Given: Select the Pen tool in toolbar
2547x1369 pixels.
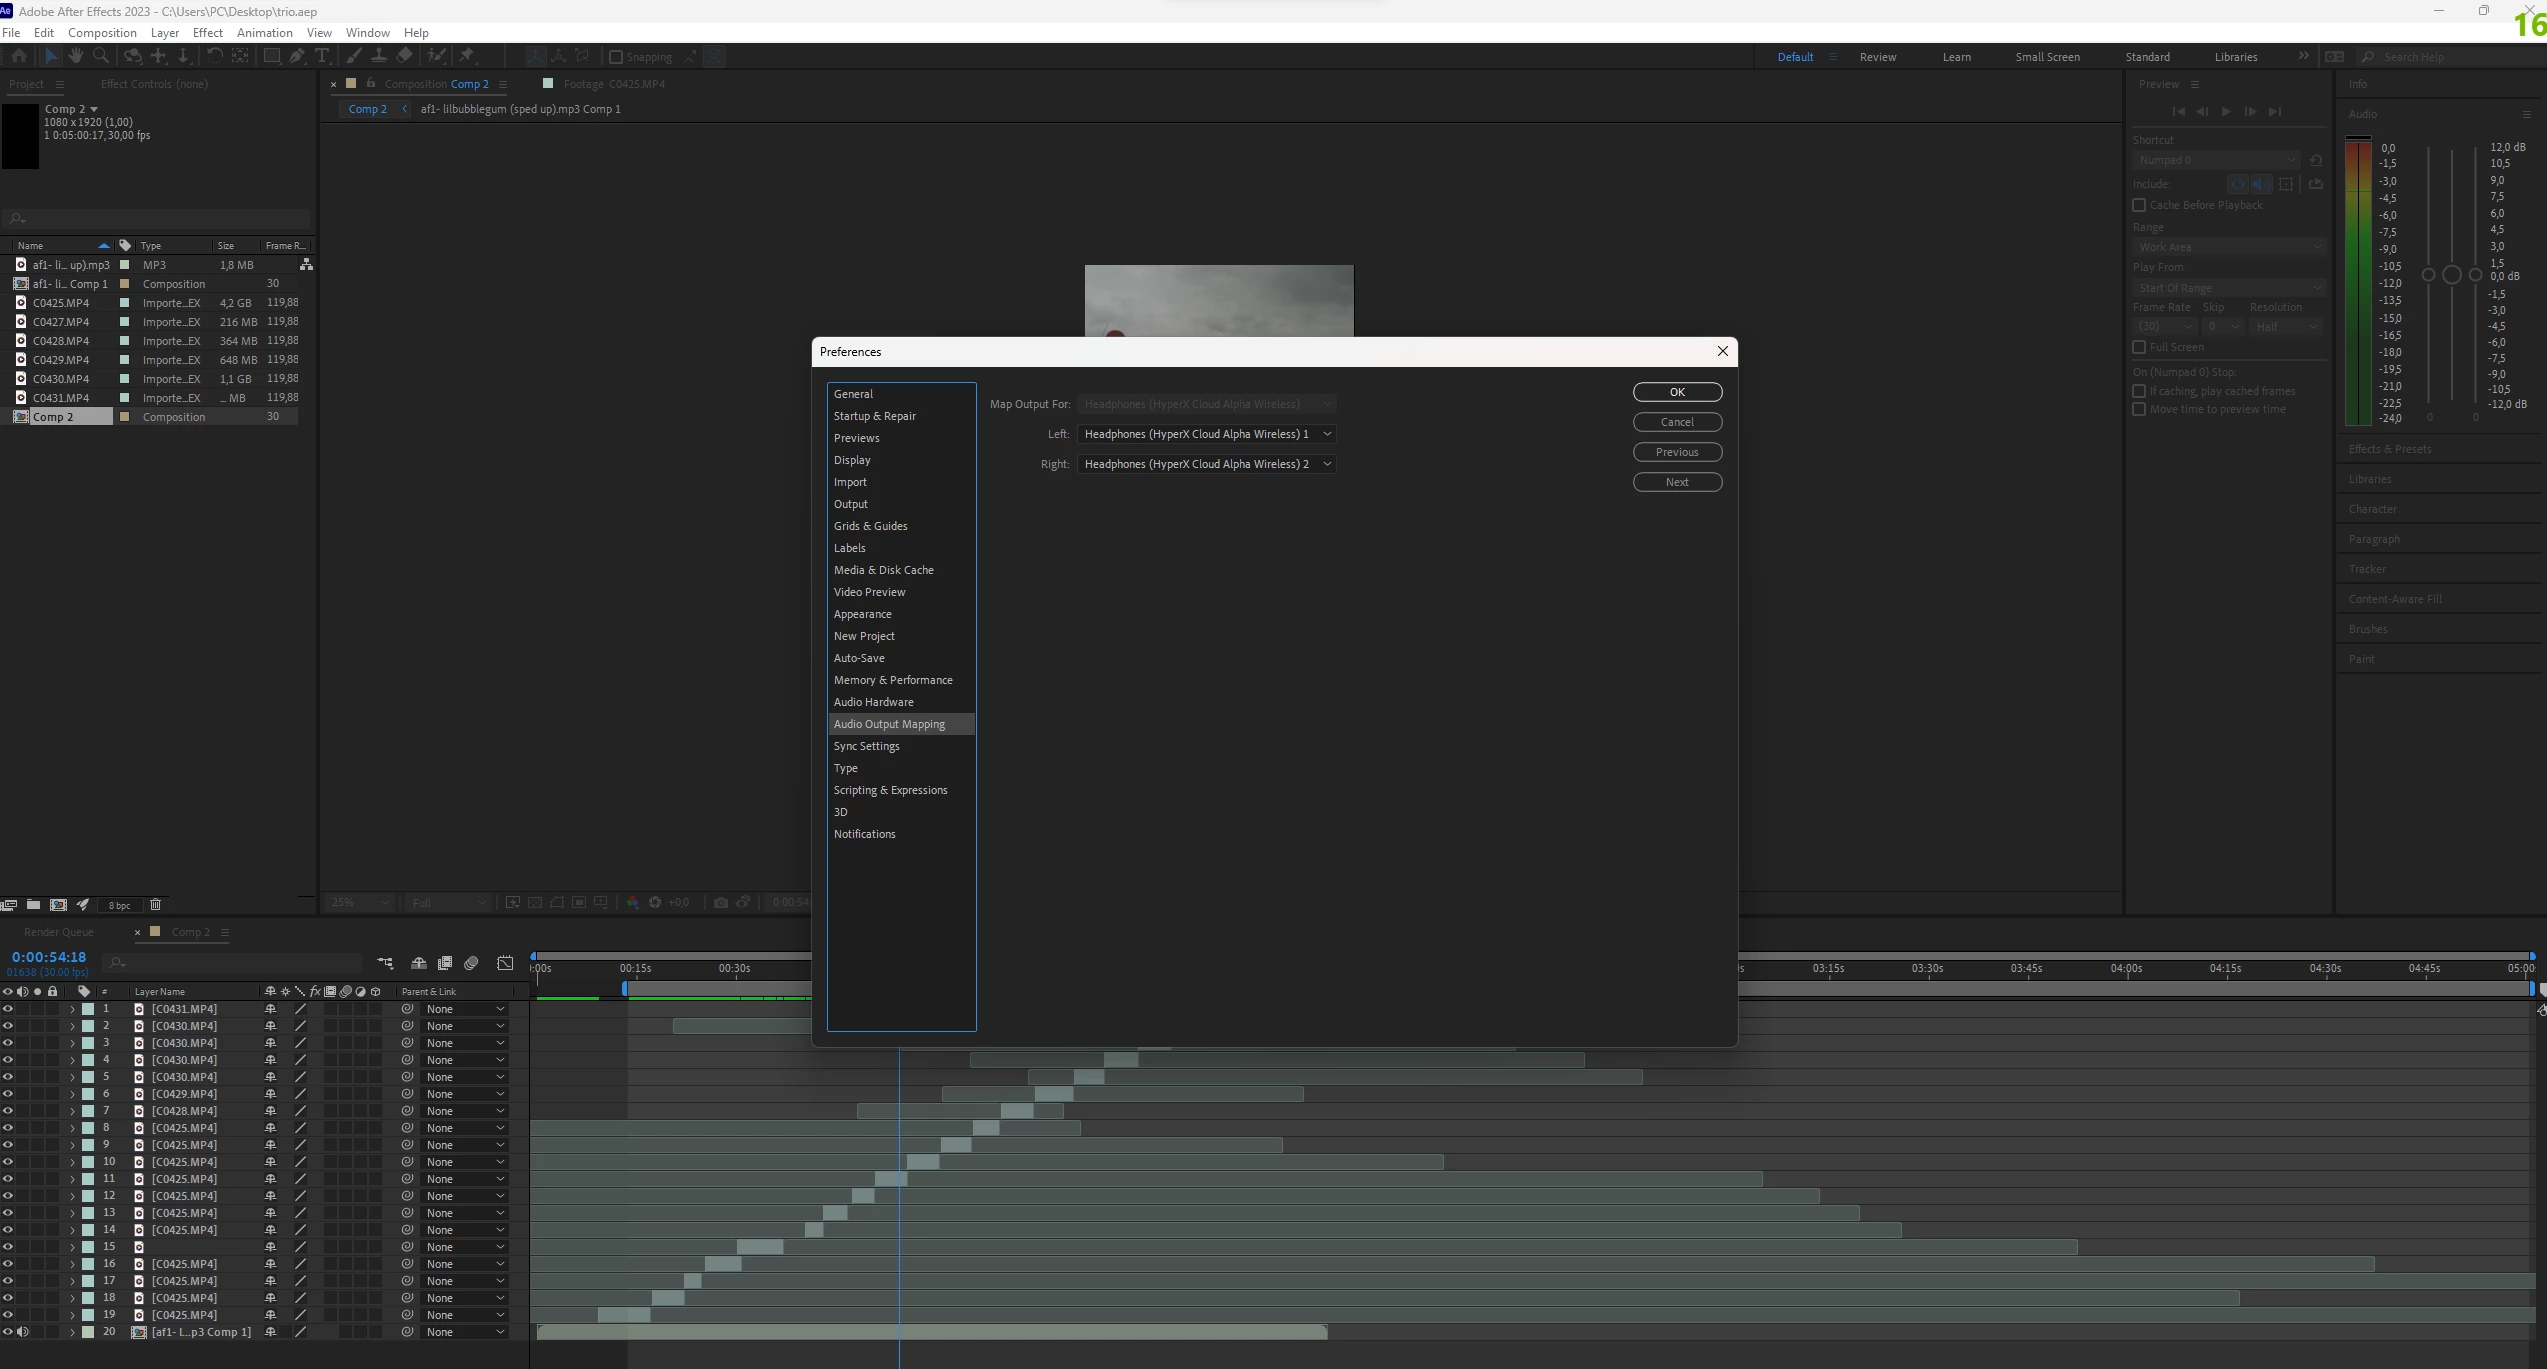Looking at the screenshot, I should click(297, 56).
